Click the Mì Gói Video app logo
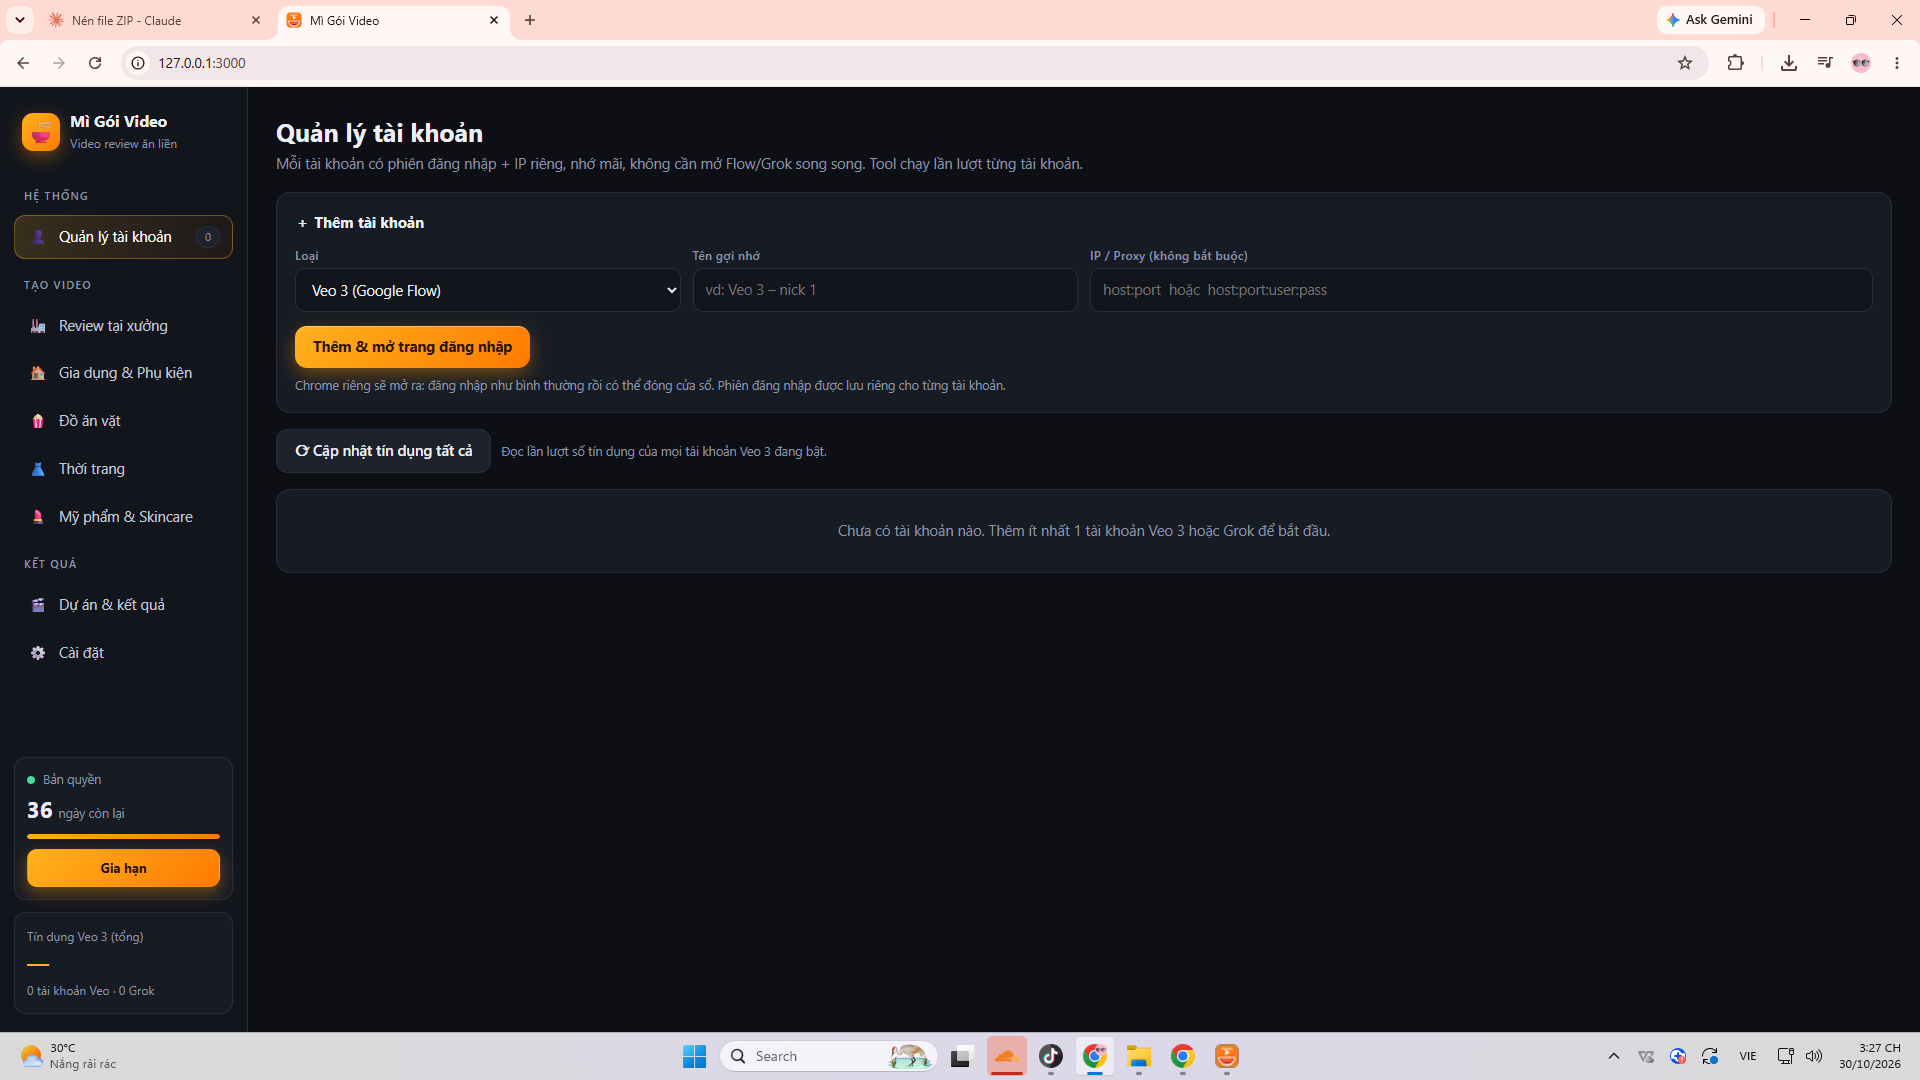Image resolution: width=1920 pixels, height=1080 pixels. click(x=41, y=131)
